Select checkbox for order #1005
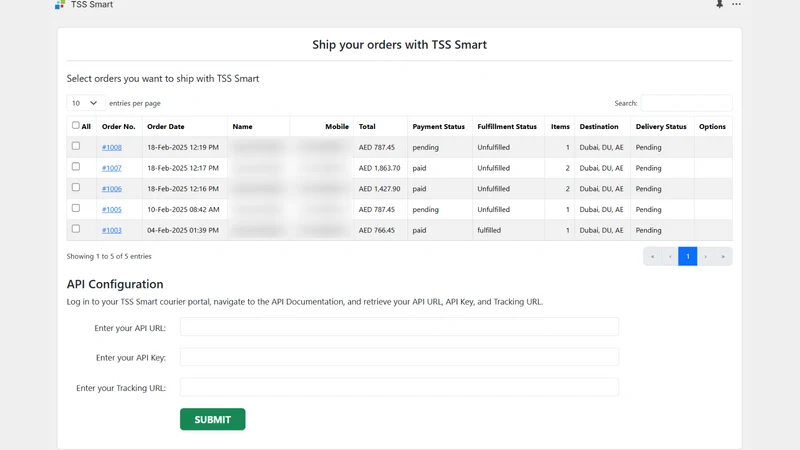This screenshot has width=800, height=450. (x=76, y=208)
